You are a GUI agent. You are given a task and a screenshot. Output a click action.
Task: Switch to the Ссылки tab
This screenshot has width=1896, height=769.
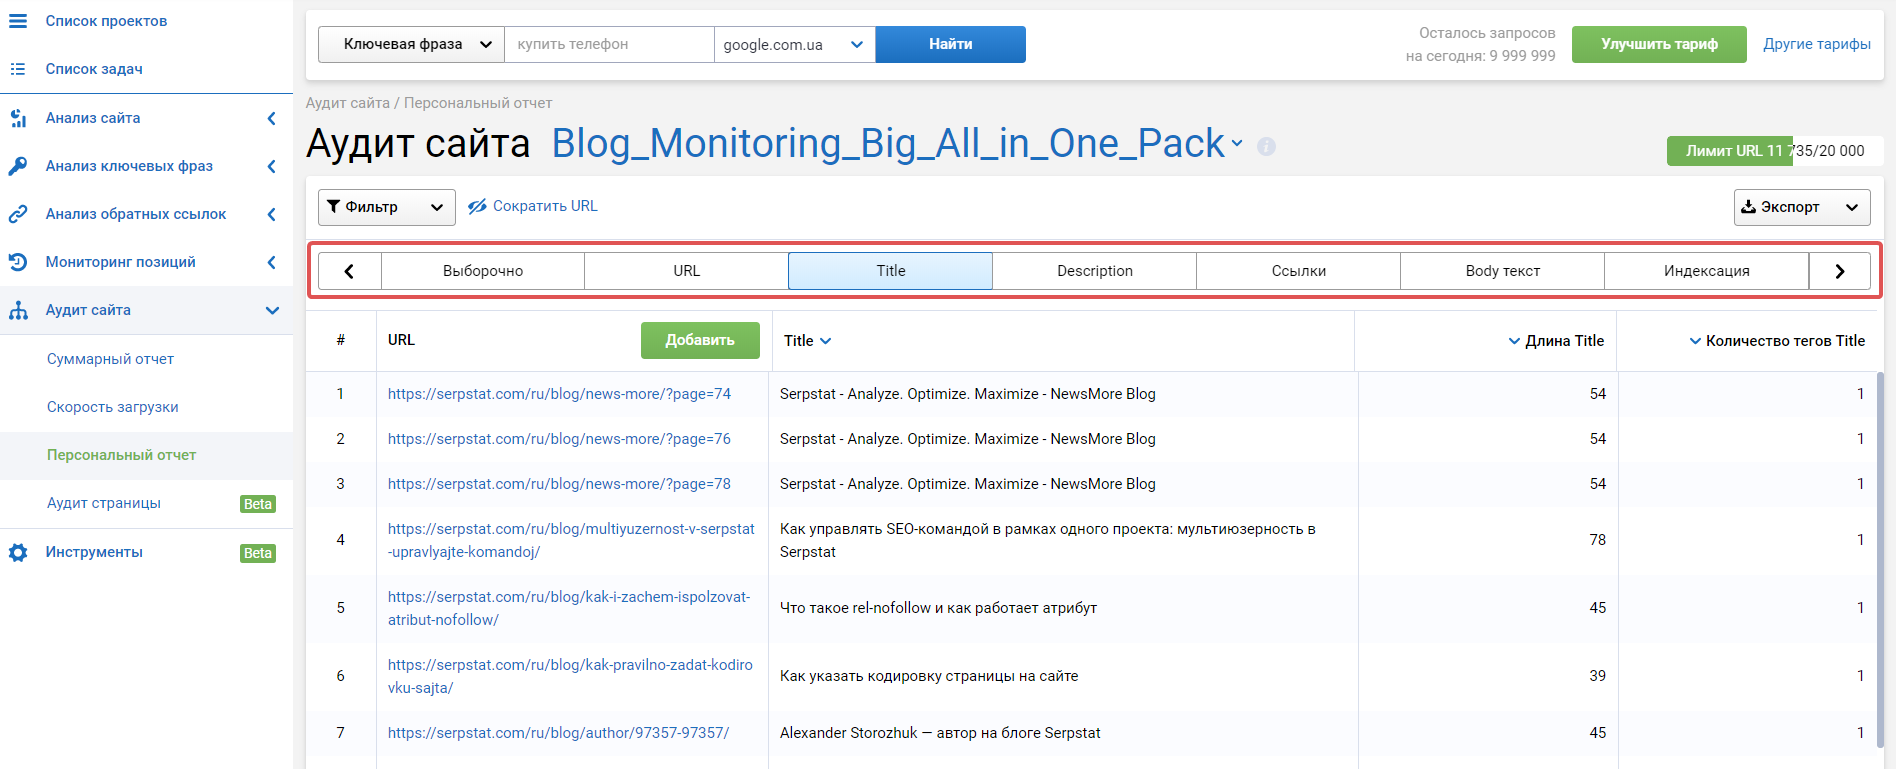coord(1299,271)
